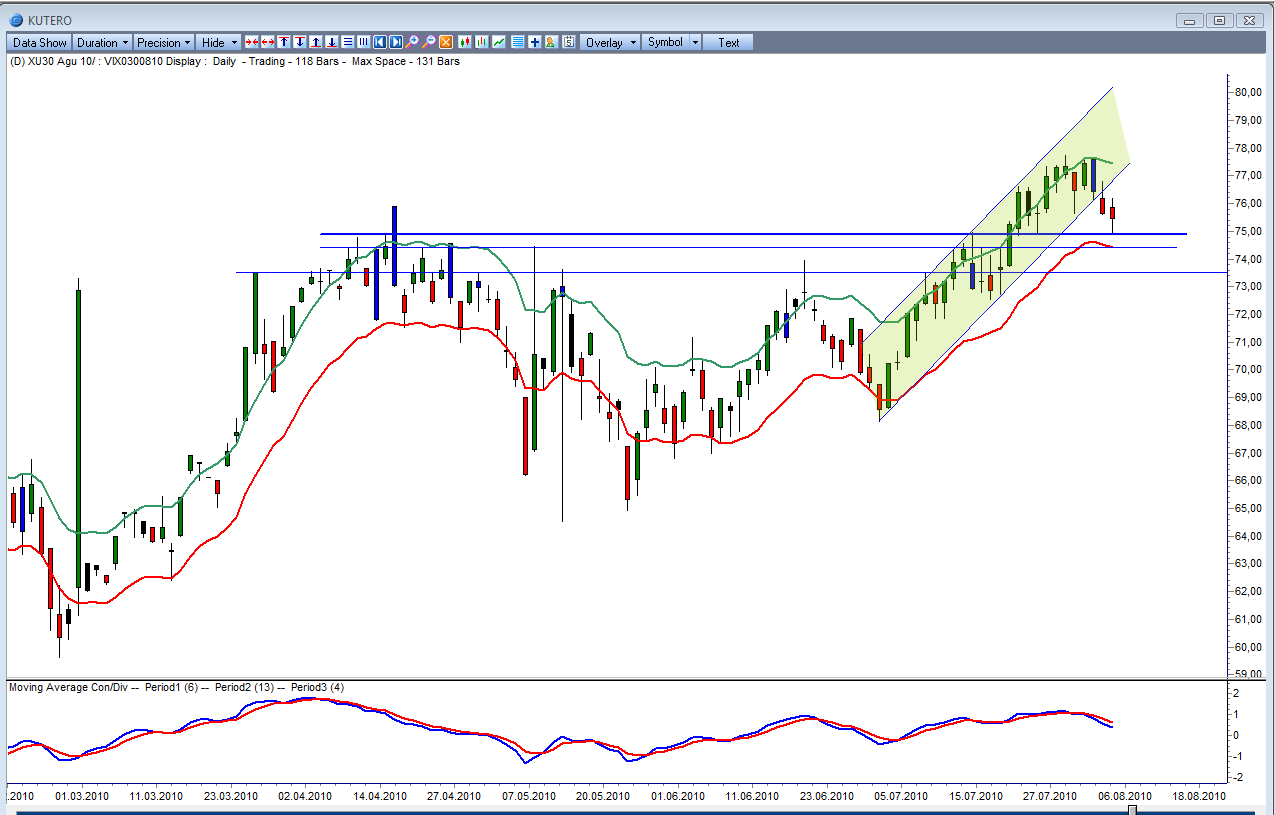Click the orange X delete icon

446,42
